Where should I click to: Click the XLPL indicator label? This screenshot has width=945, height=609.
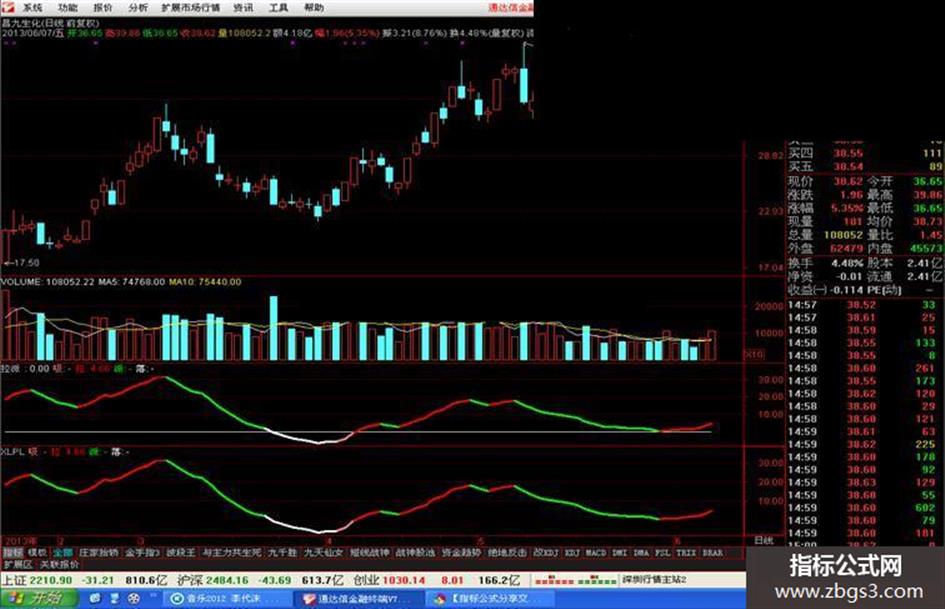pyautogui.click(x=11, y=451)
